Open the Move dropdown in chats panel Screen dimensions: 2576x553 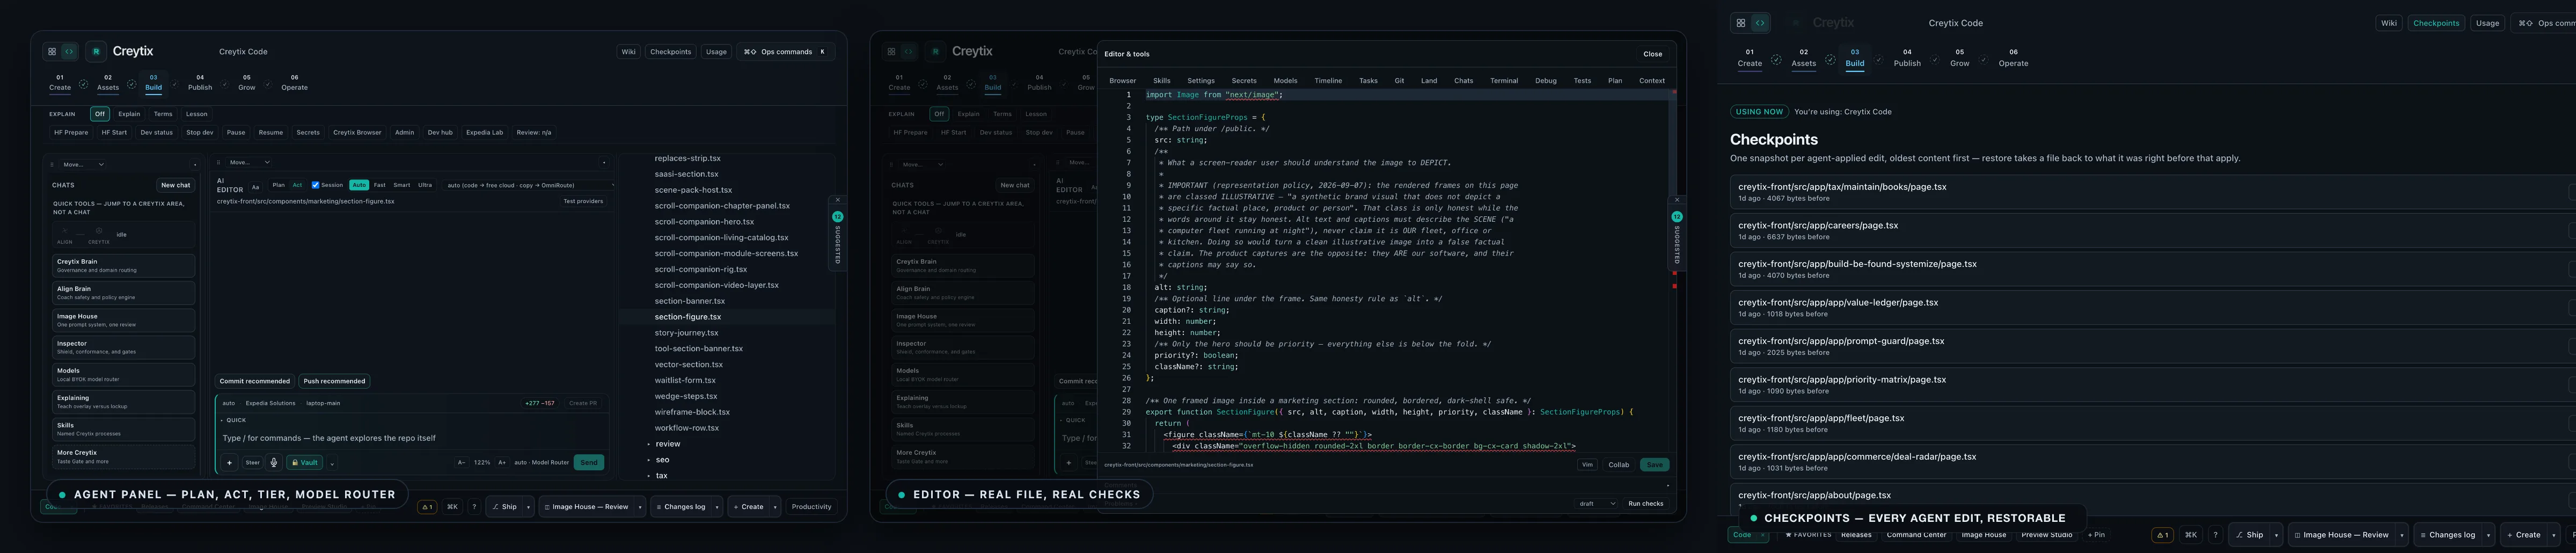tap(83, 164)
